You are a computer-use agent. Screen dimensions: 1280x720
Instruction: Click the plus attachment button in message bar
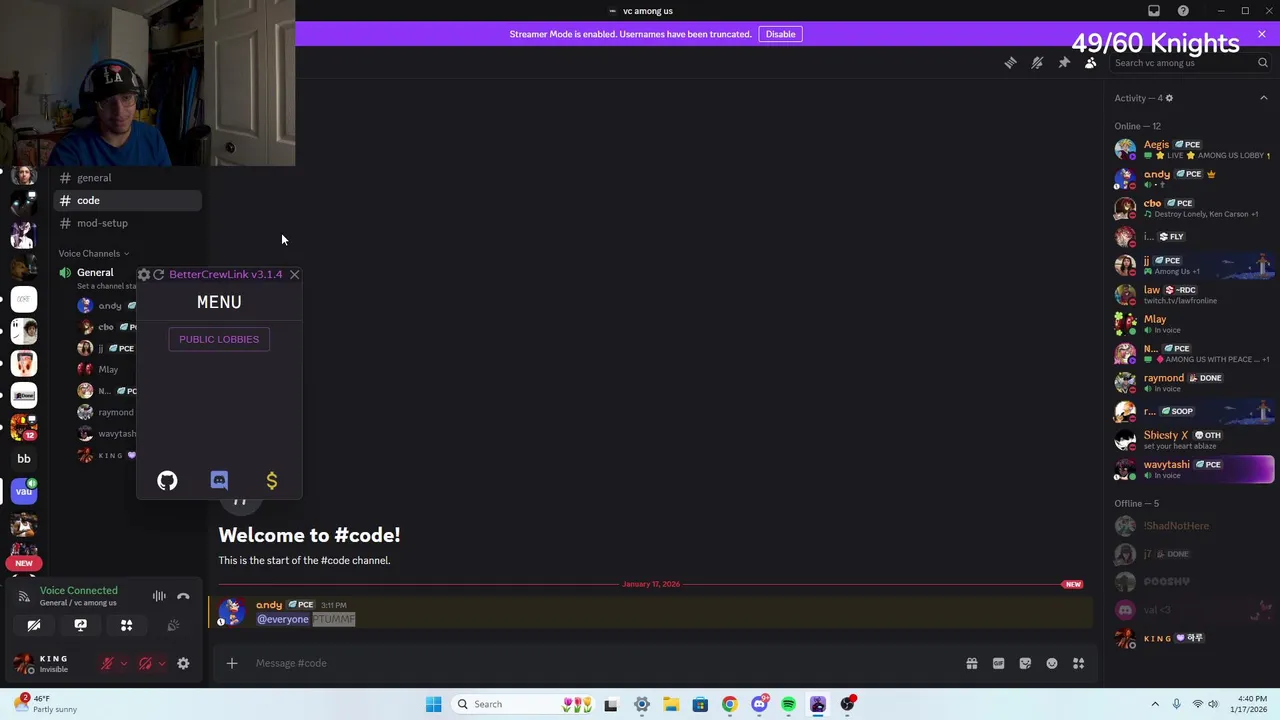coord(231,663)
